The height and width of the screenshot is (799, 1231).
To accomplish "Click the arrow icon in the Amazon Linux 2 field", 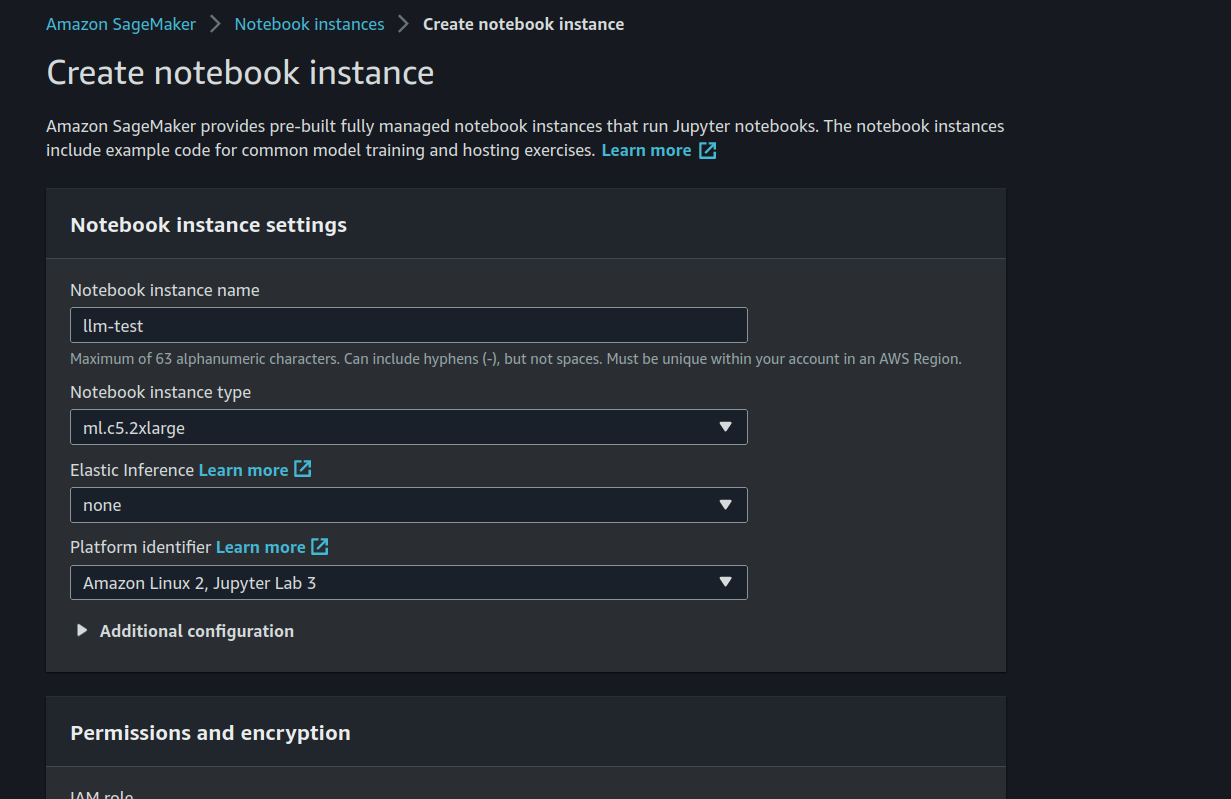I will click(725, 582).
